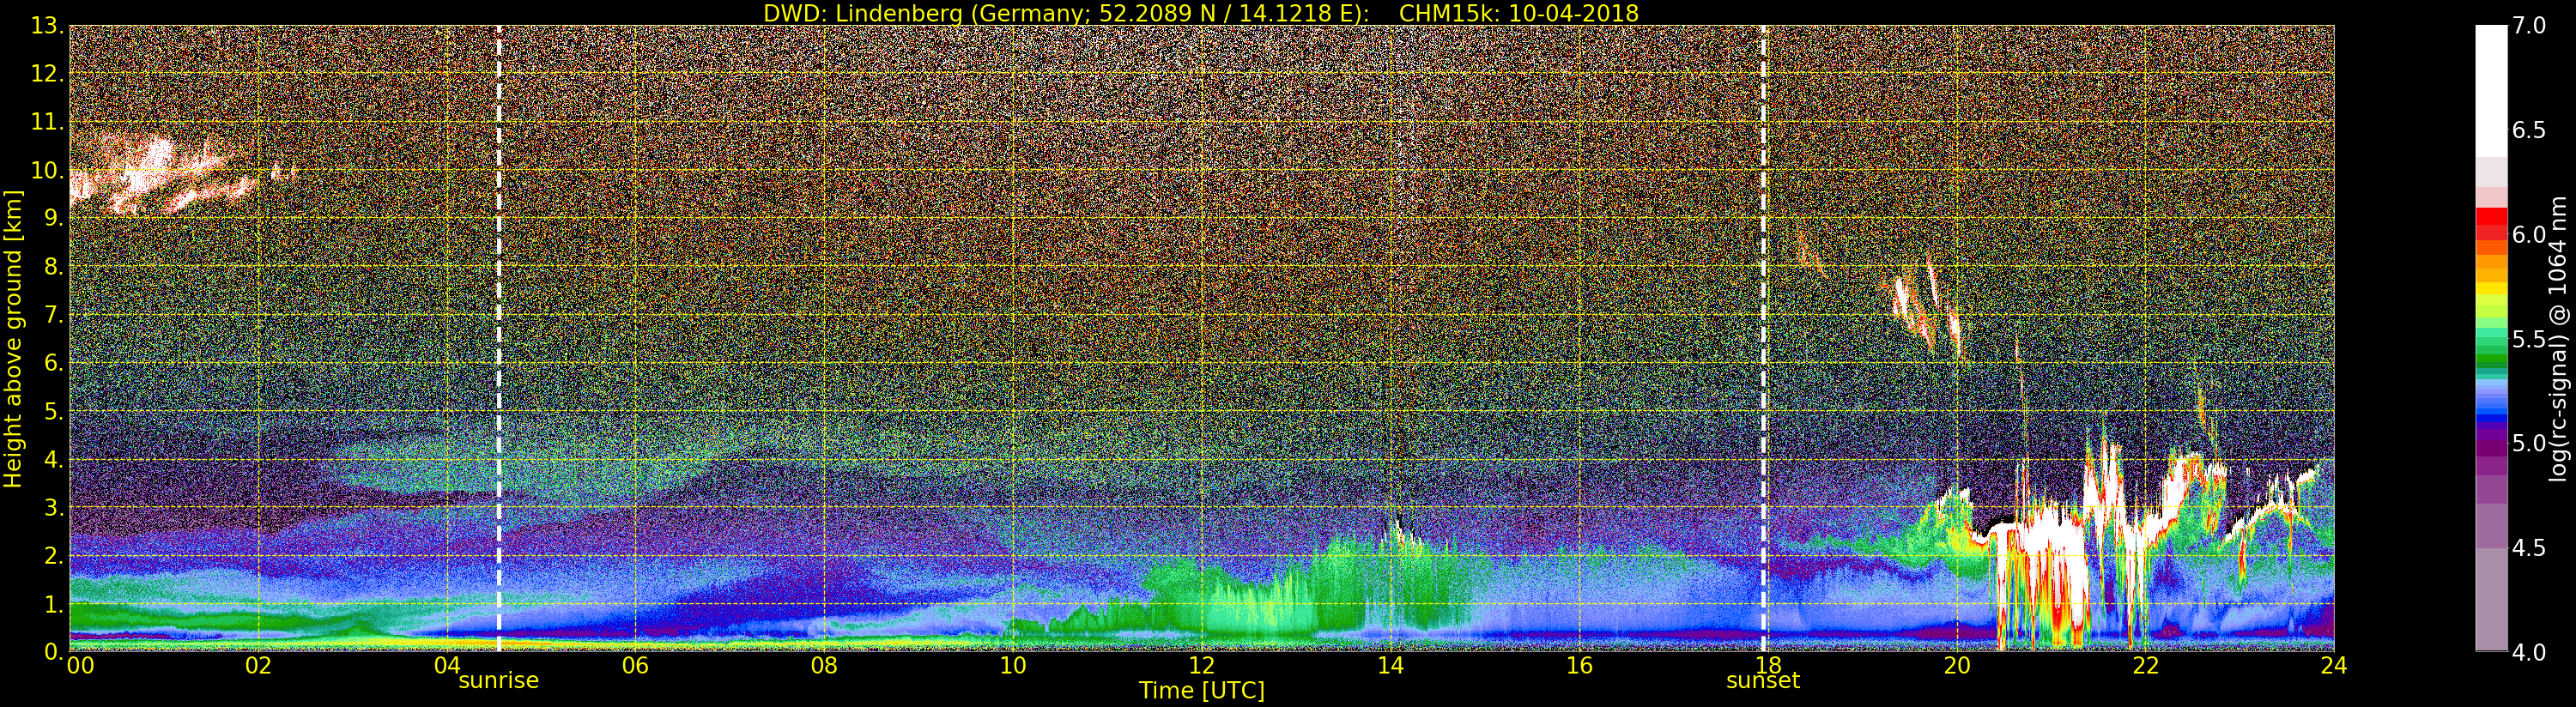
Task: Click the '18' time tick label
Action: pos(1767,665)
